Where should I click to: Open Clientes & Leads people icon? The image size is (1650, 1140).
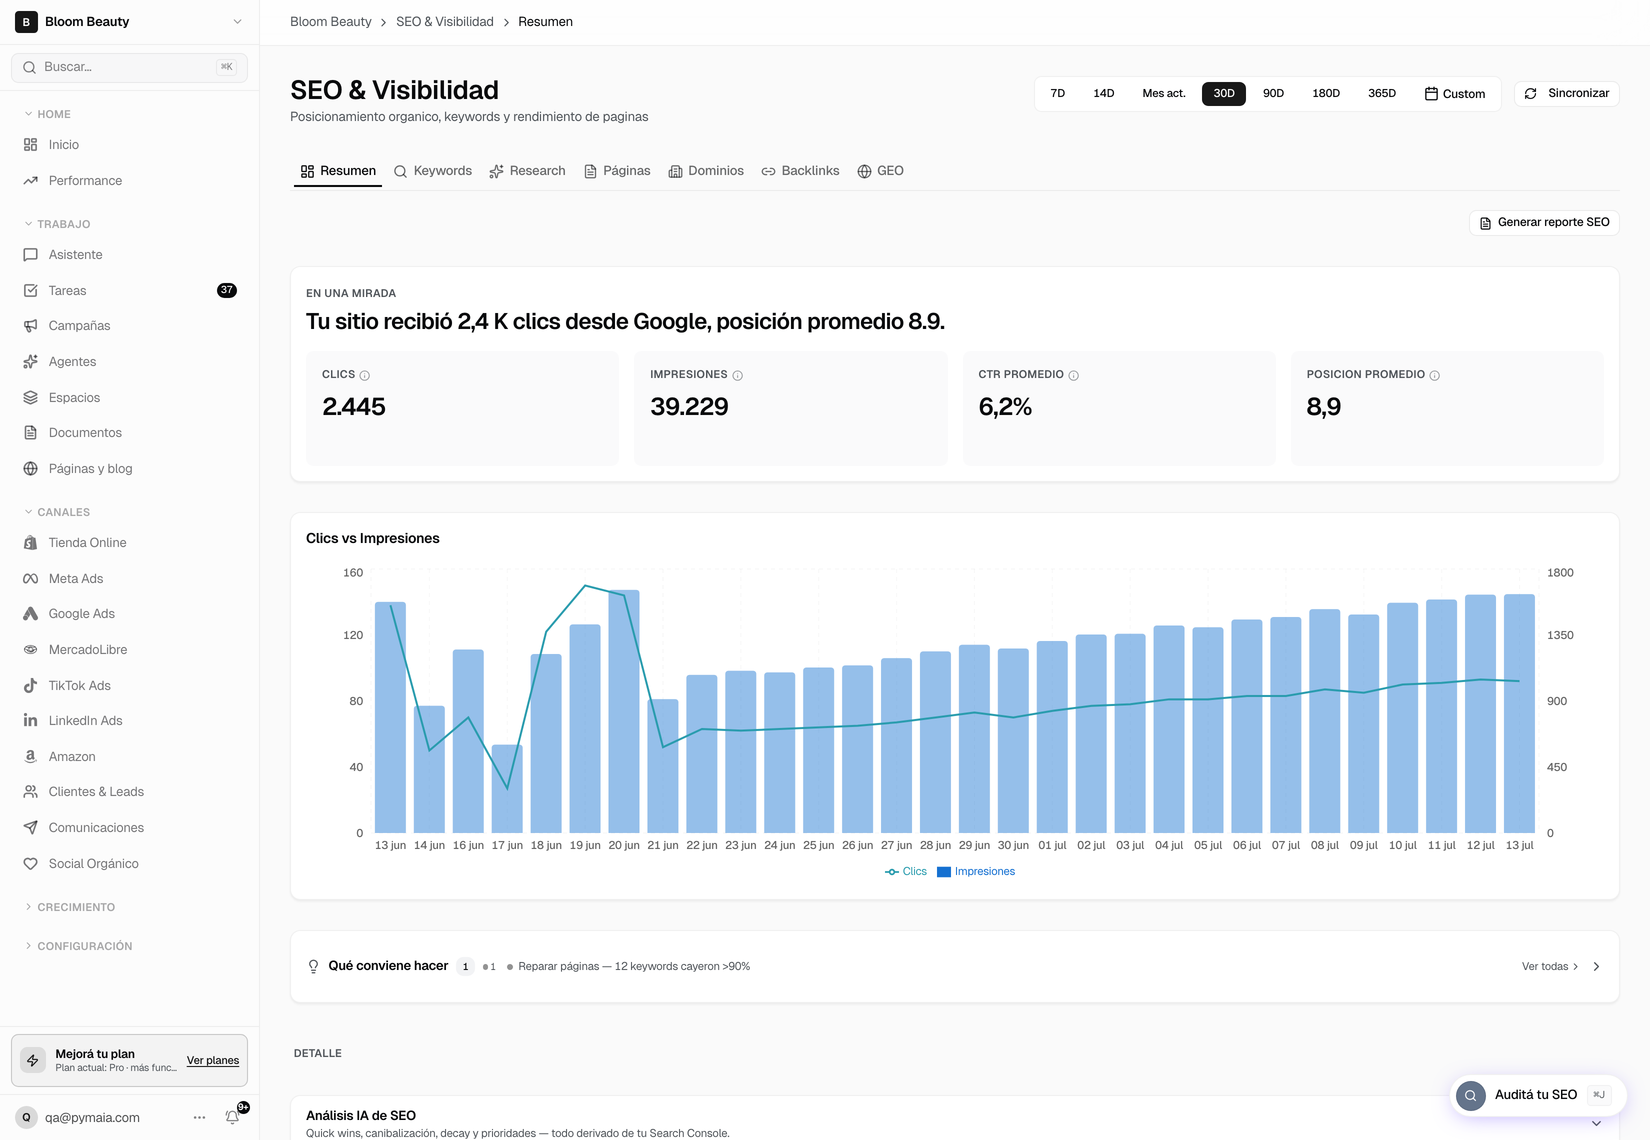pos(30,792)
